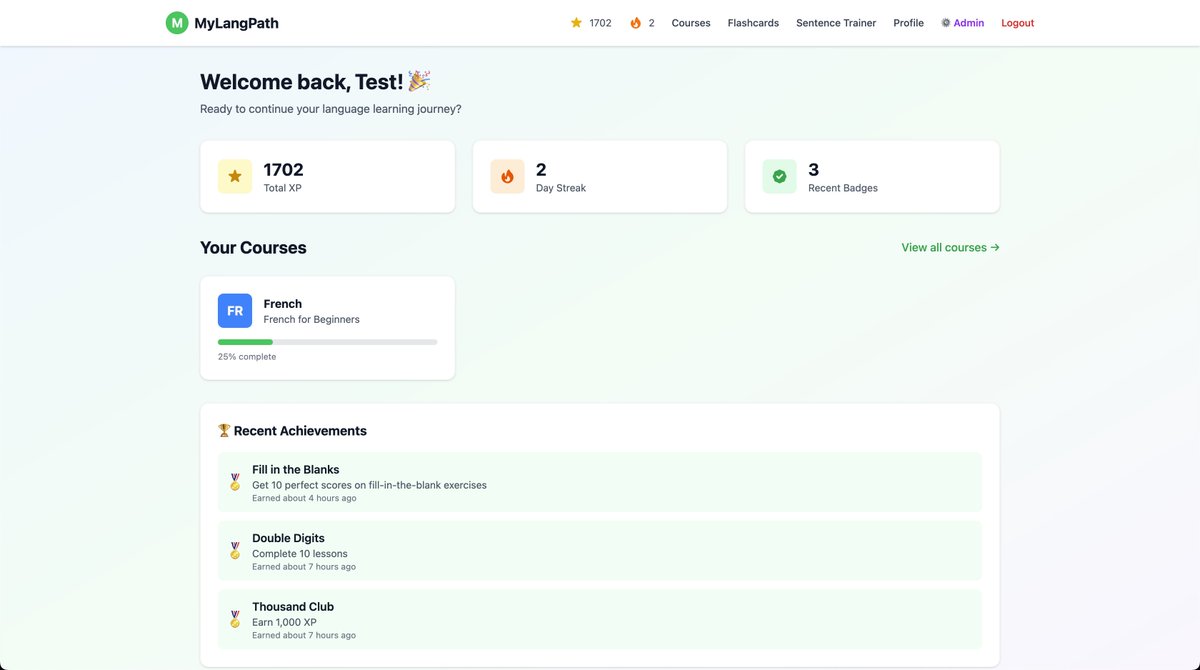The height and width of the screenshot is (670, 1200).
Task: Click the green M logo icon
Action: (x=177, y=23)
